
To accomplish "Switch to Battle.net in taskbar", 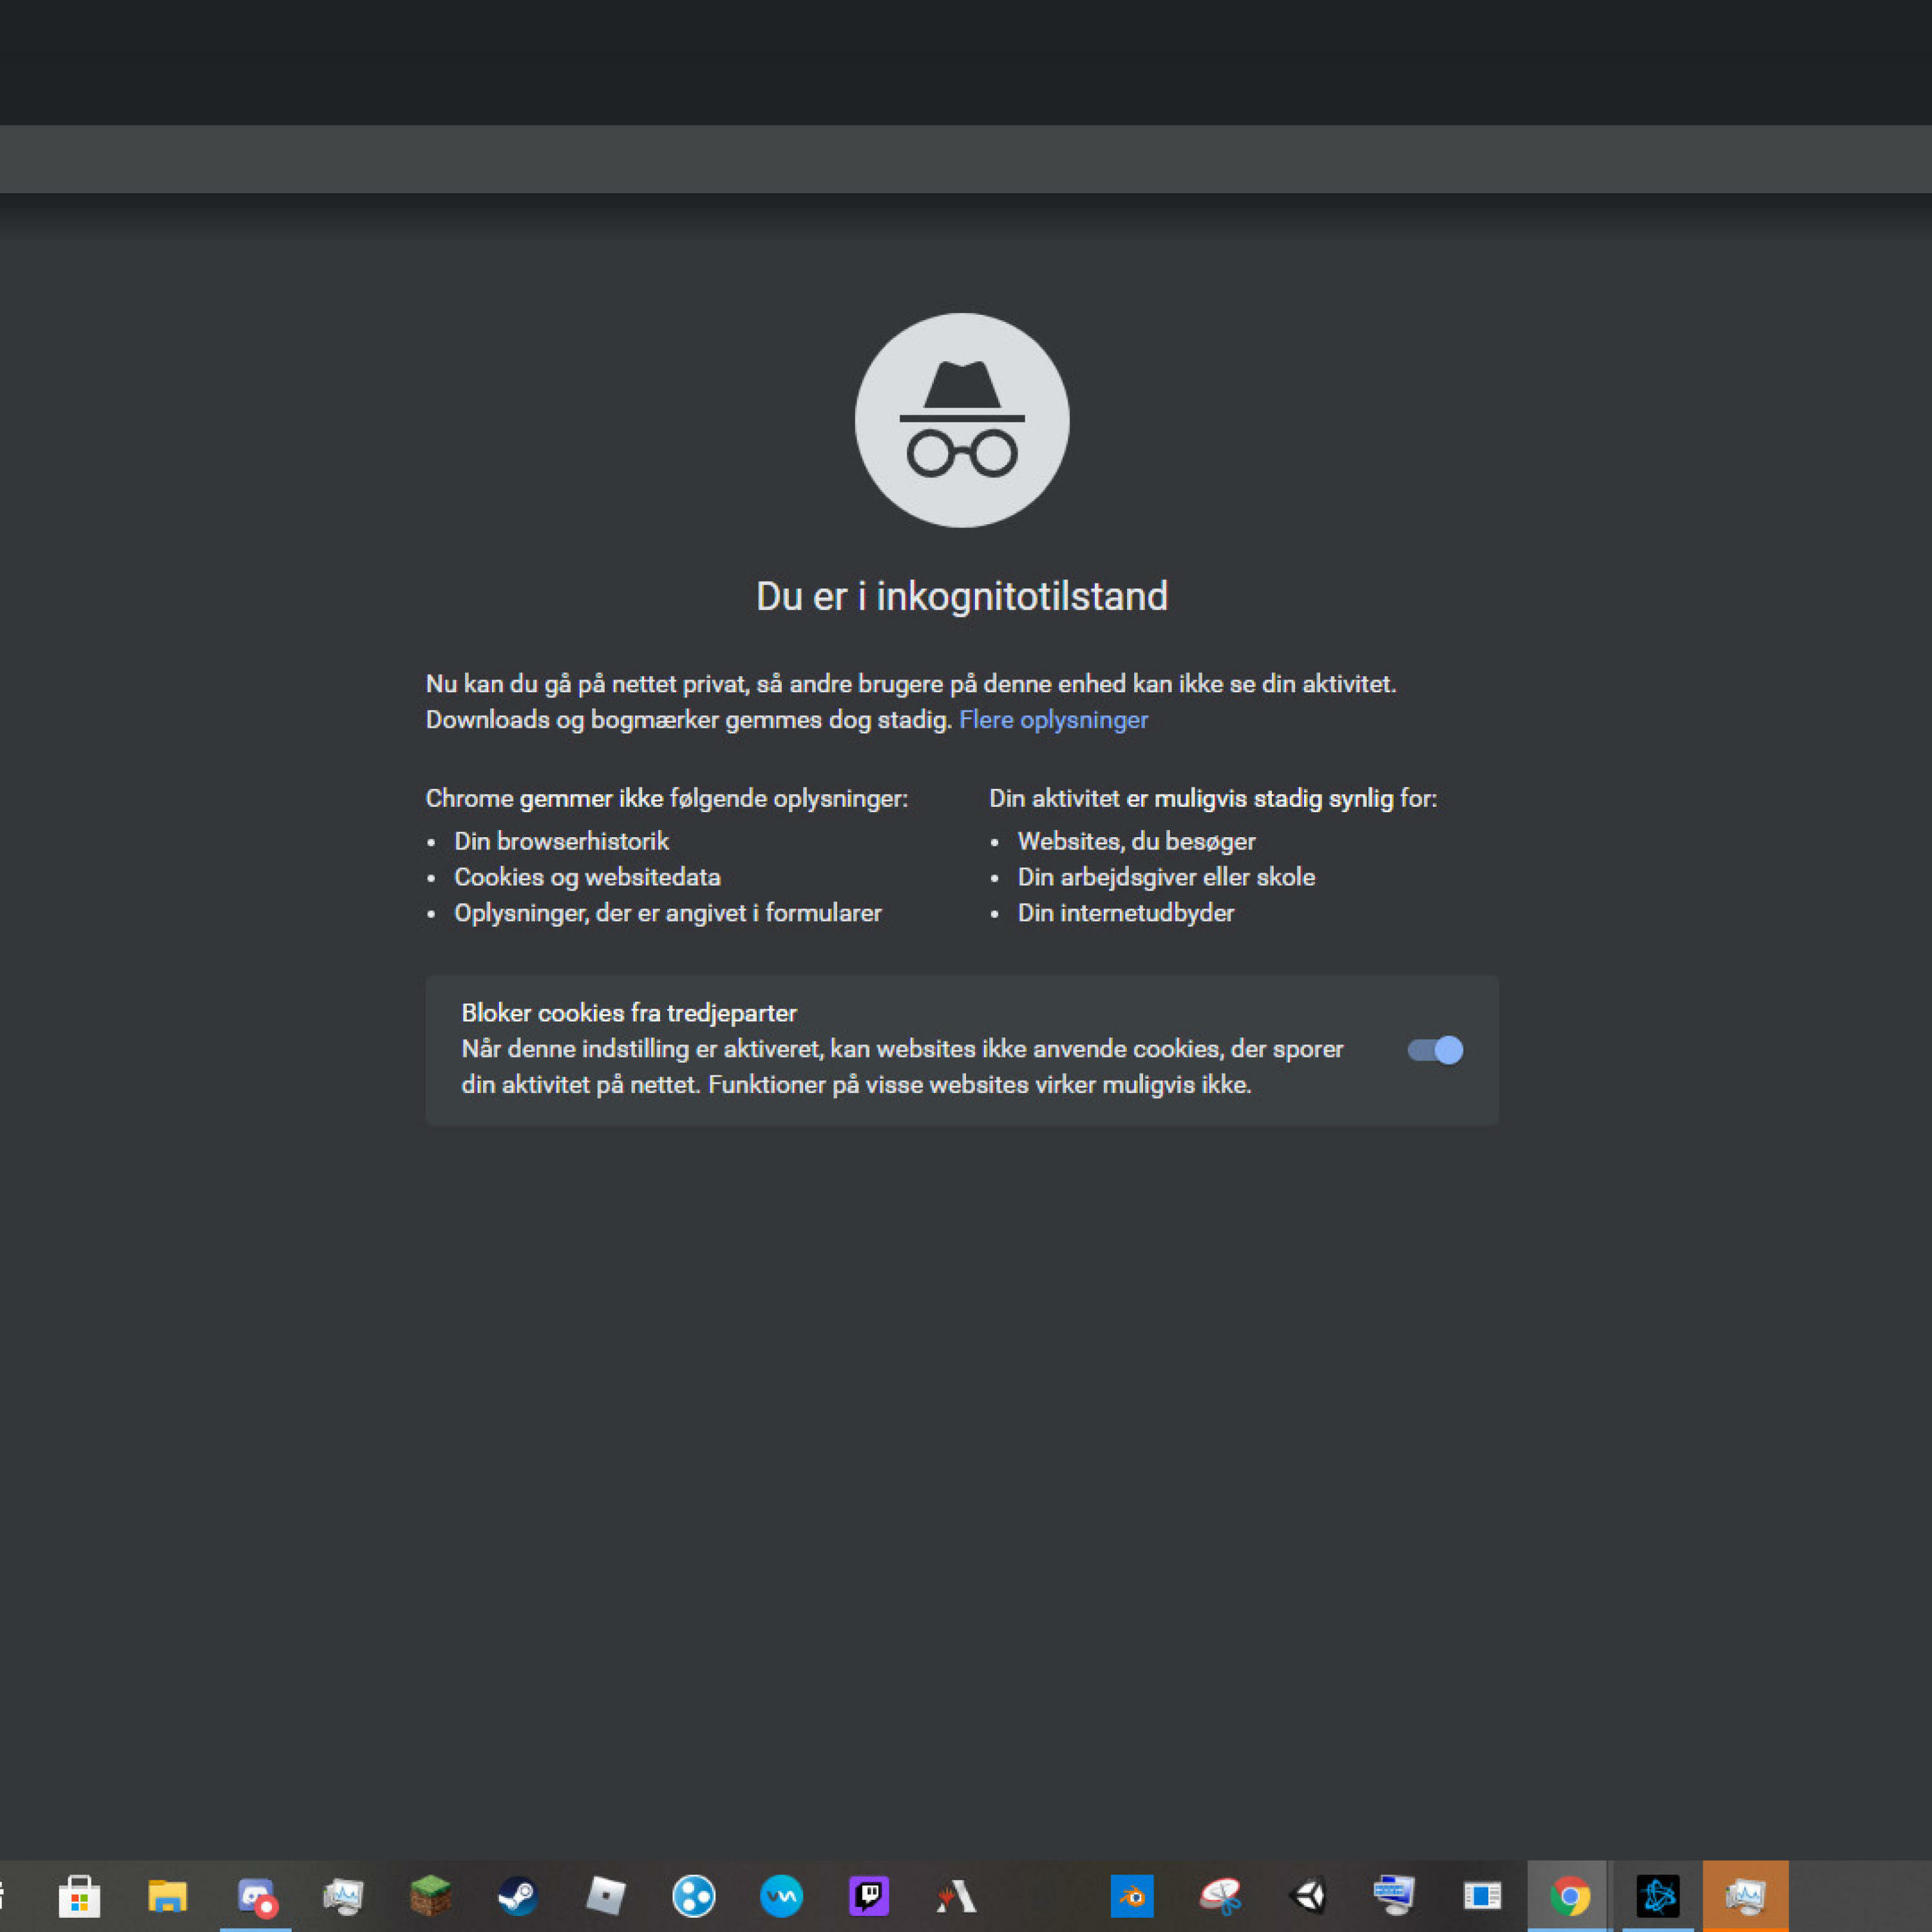I will coord(1657,1895).
